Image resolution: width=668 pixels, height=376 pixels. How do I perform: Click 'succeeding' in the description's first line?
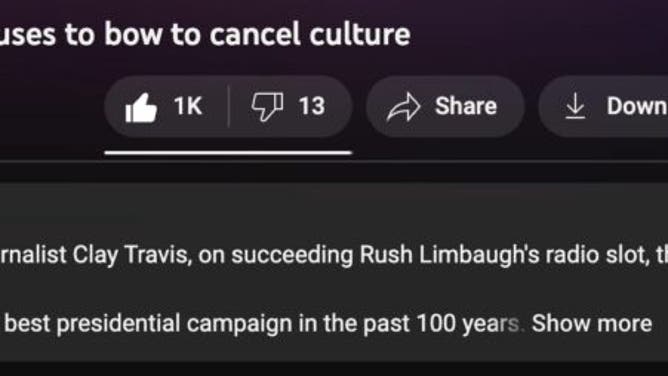(x=292, y=255)
